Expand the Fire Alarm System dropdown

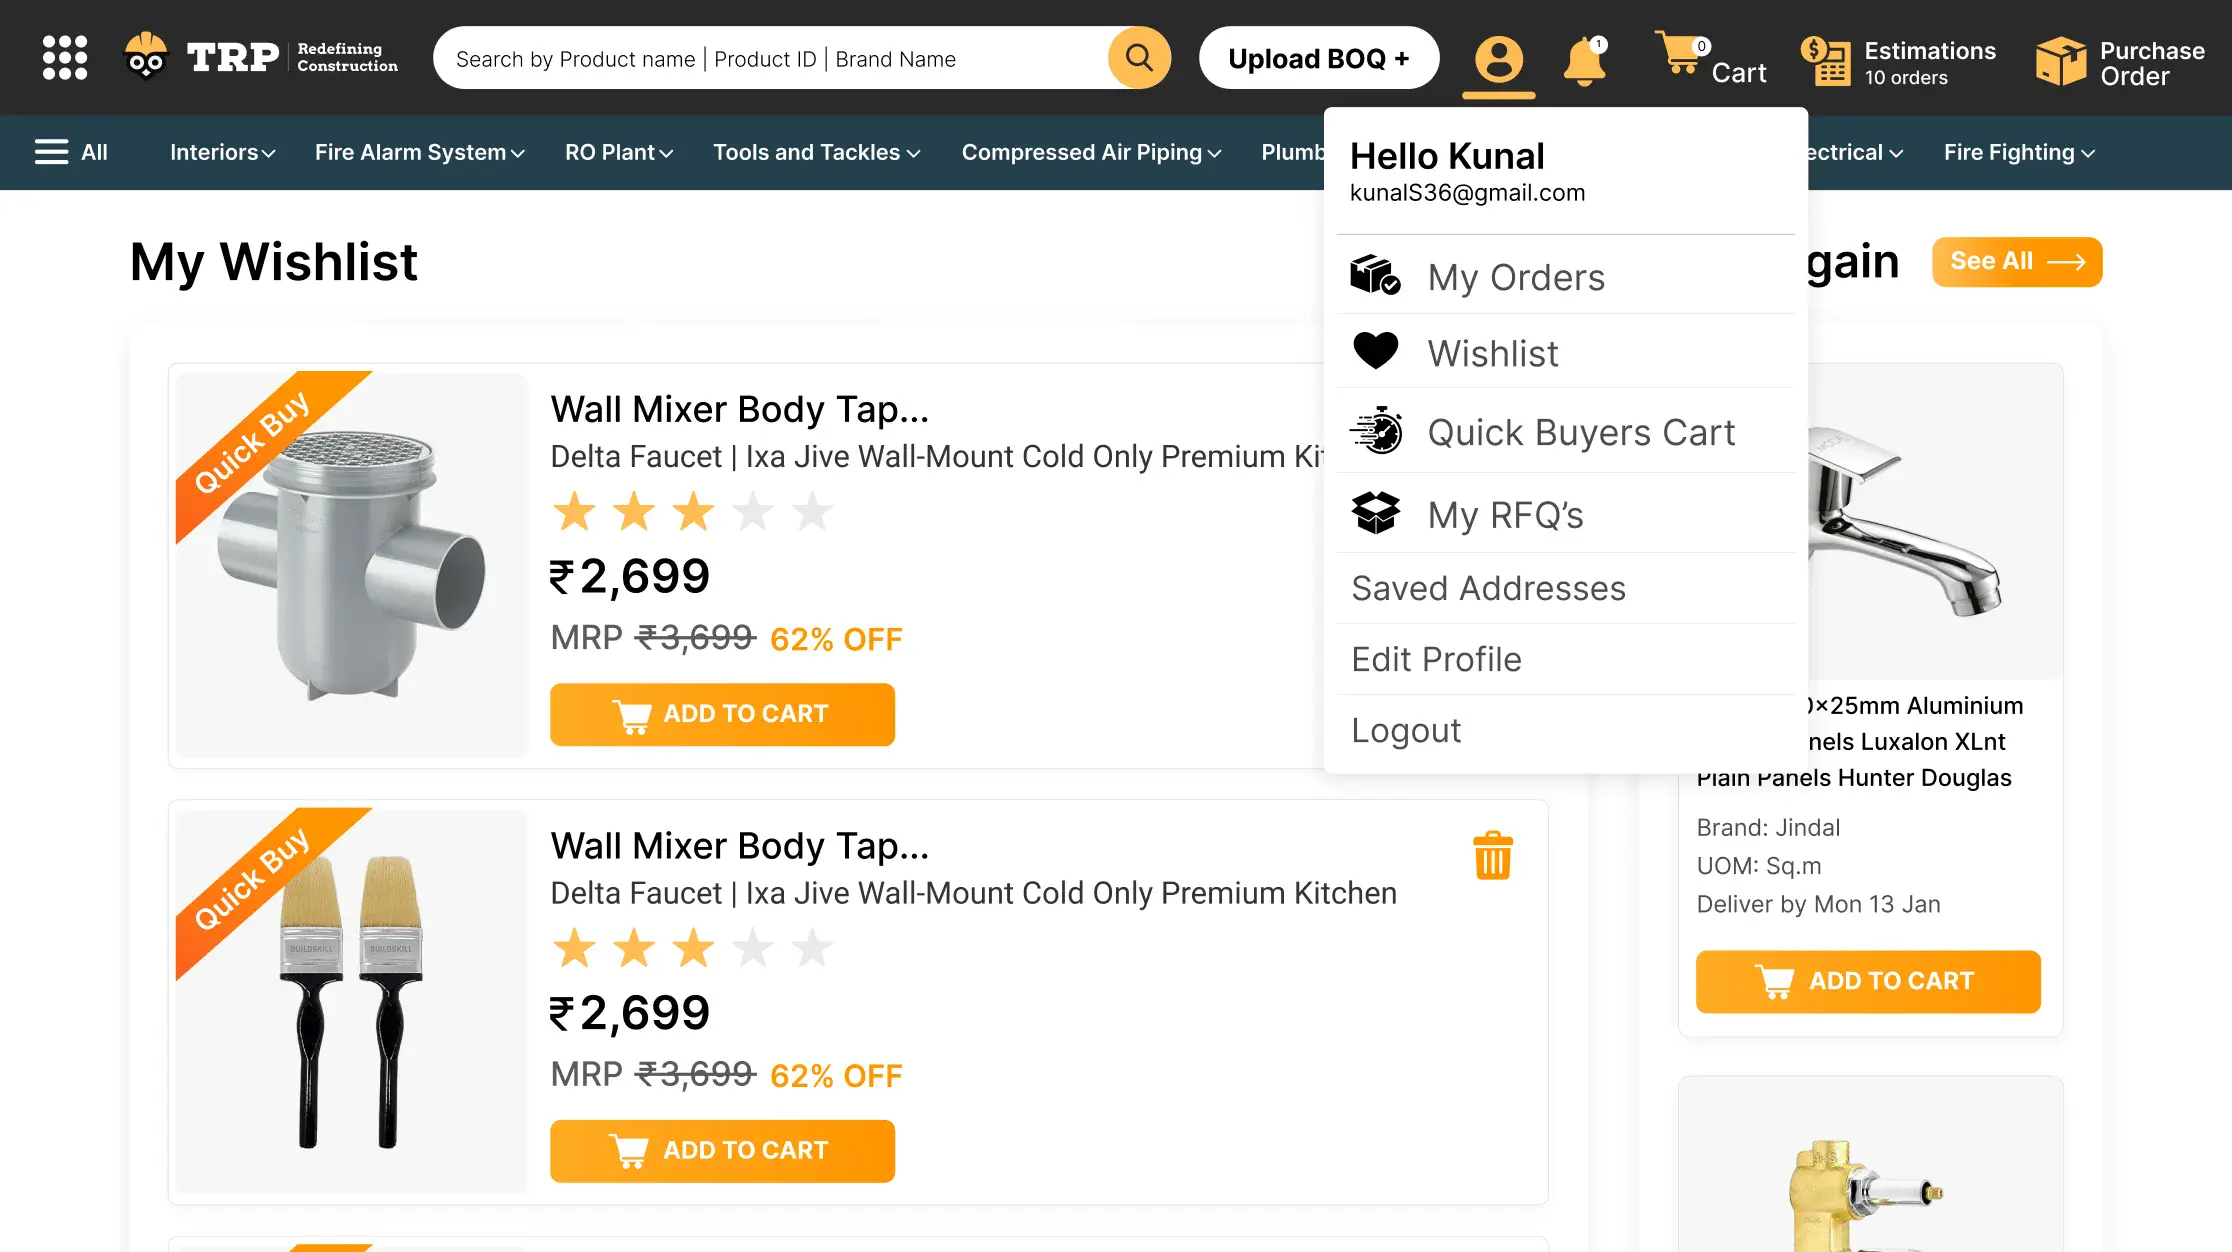419,152
